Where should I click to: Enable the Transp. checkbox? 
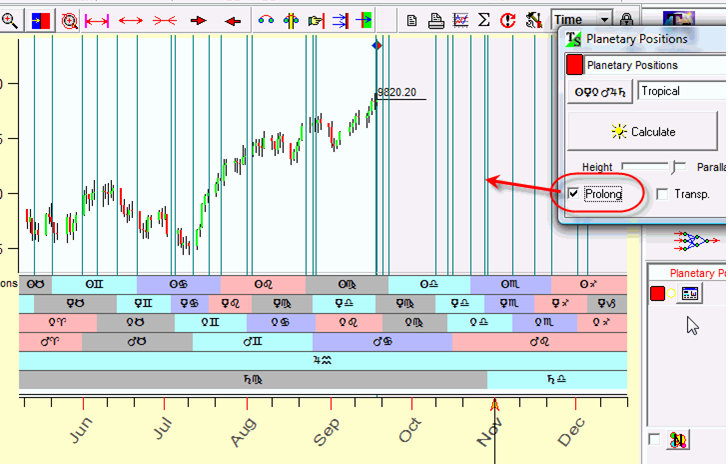(663, 194)
